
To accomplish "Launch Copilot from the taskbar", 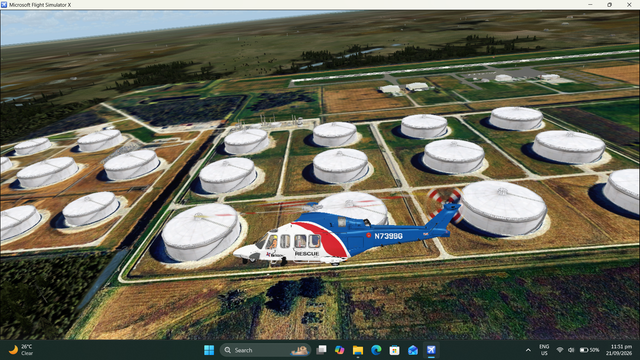I will pos(340,350).
